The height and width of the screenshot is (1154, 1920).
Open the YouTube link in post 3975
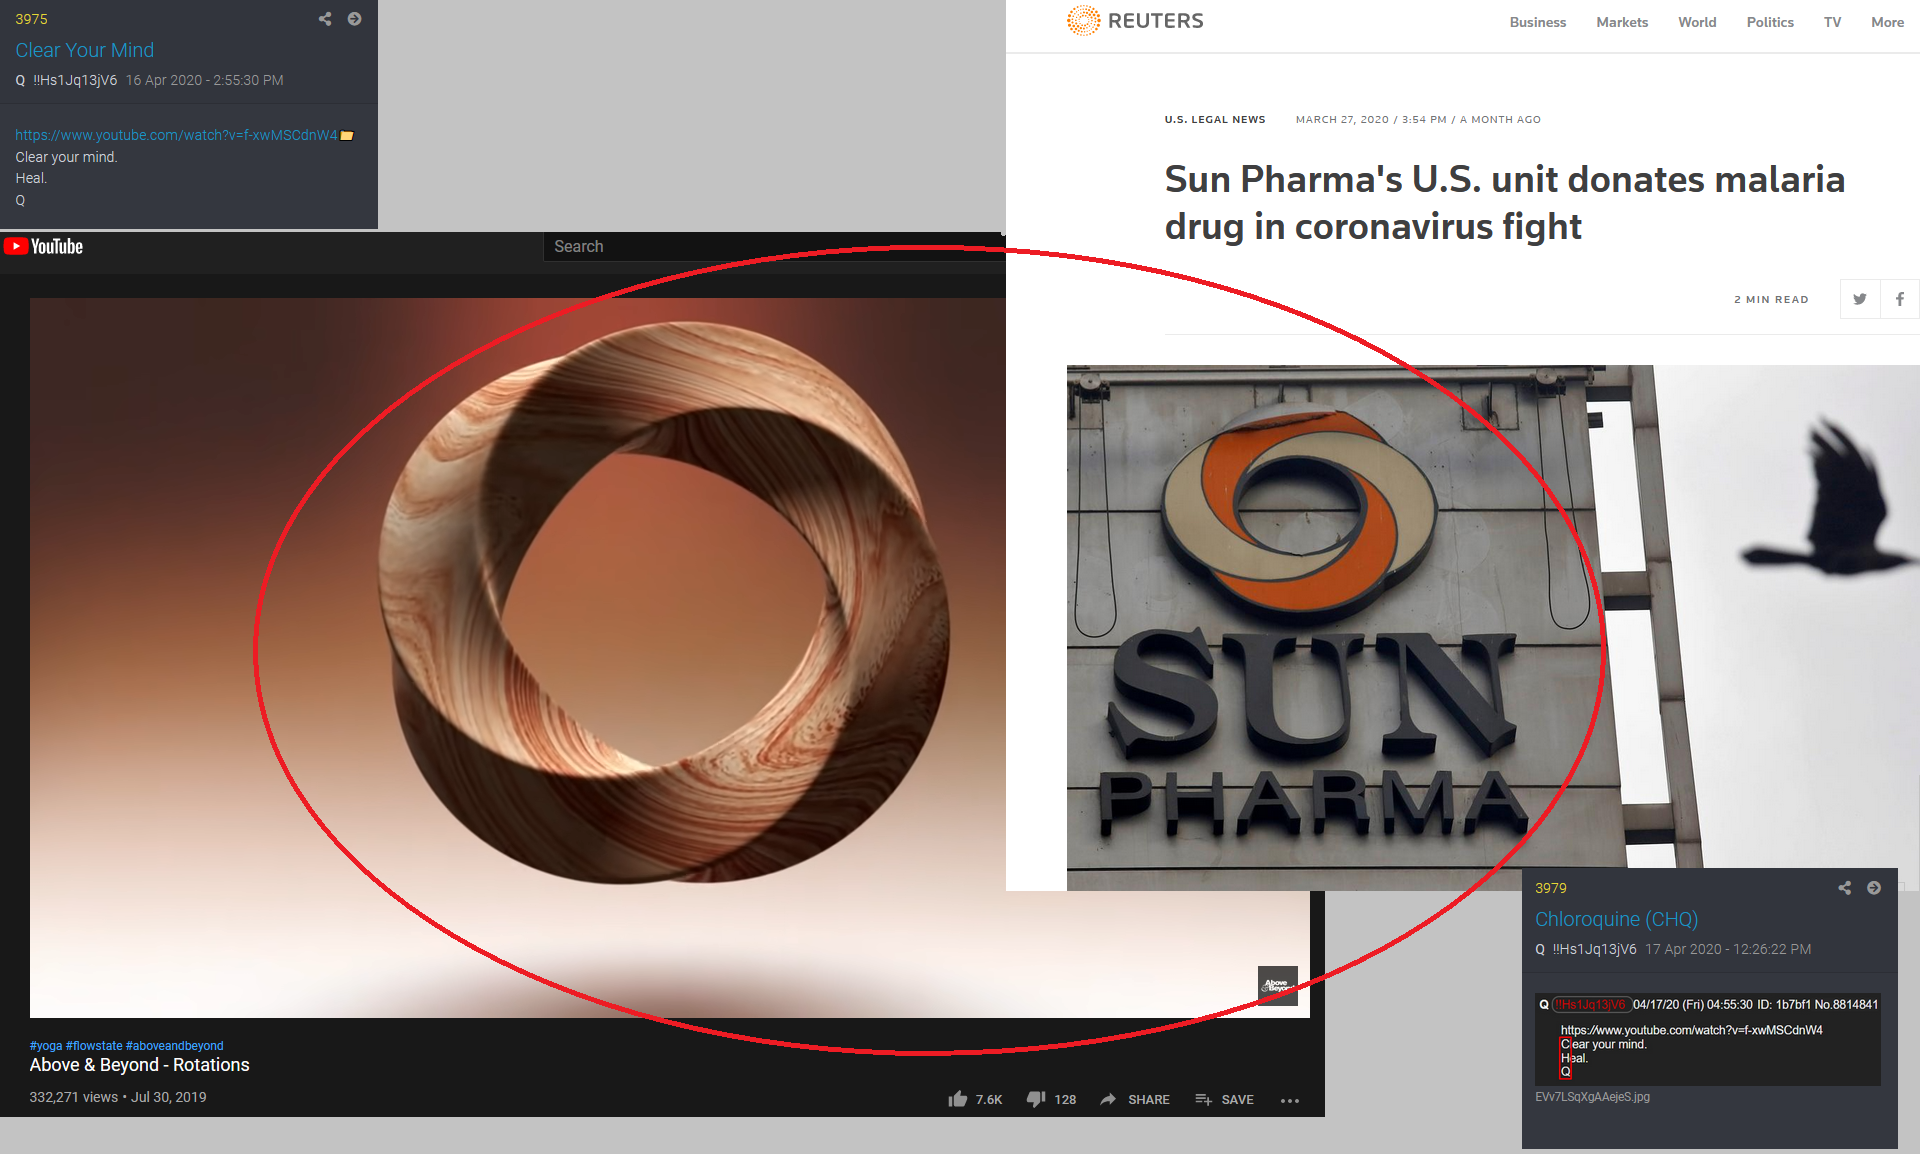coord(176,135)
